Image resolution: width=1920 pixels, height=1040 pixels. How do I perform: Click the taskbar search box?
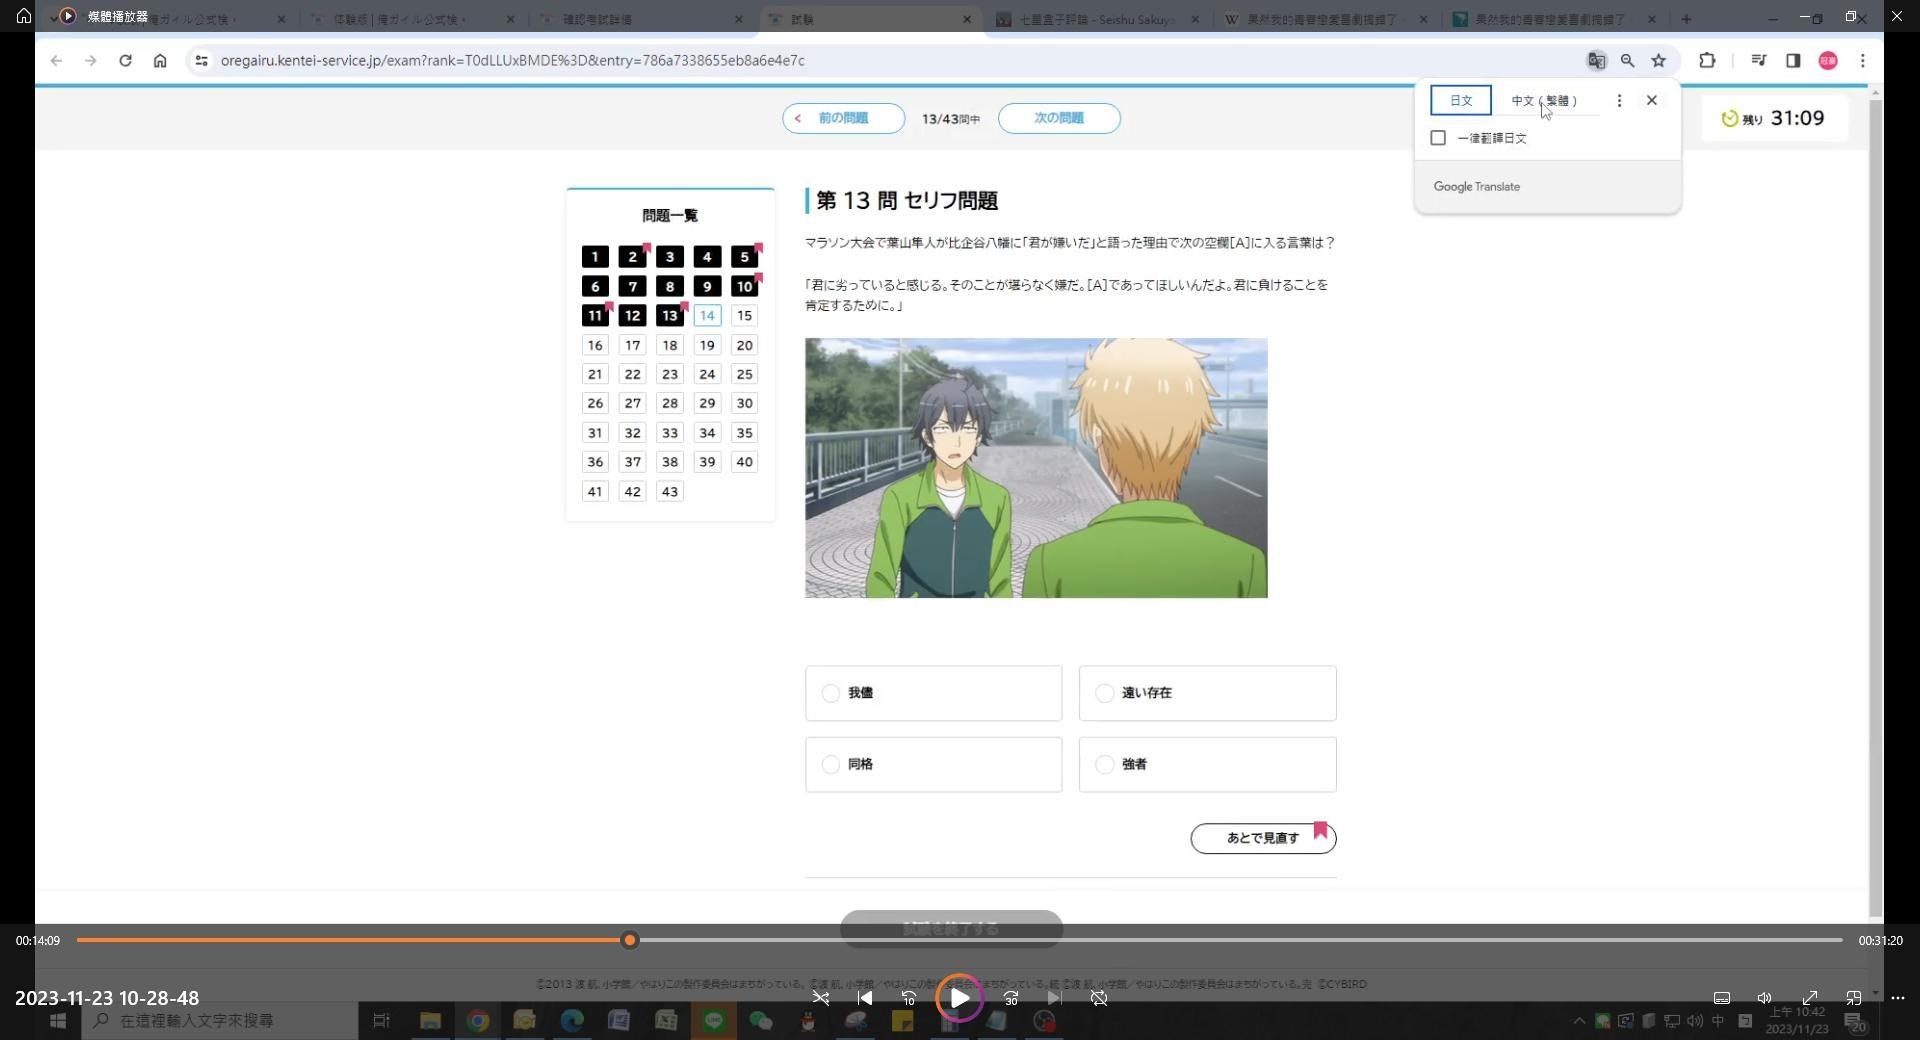pos(220,1021)
